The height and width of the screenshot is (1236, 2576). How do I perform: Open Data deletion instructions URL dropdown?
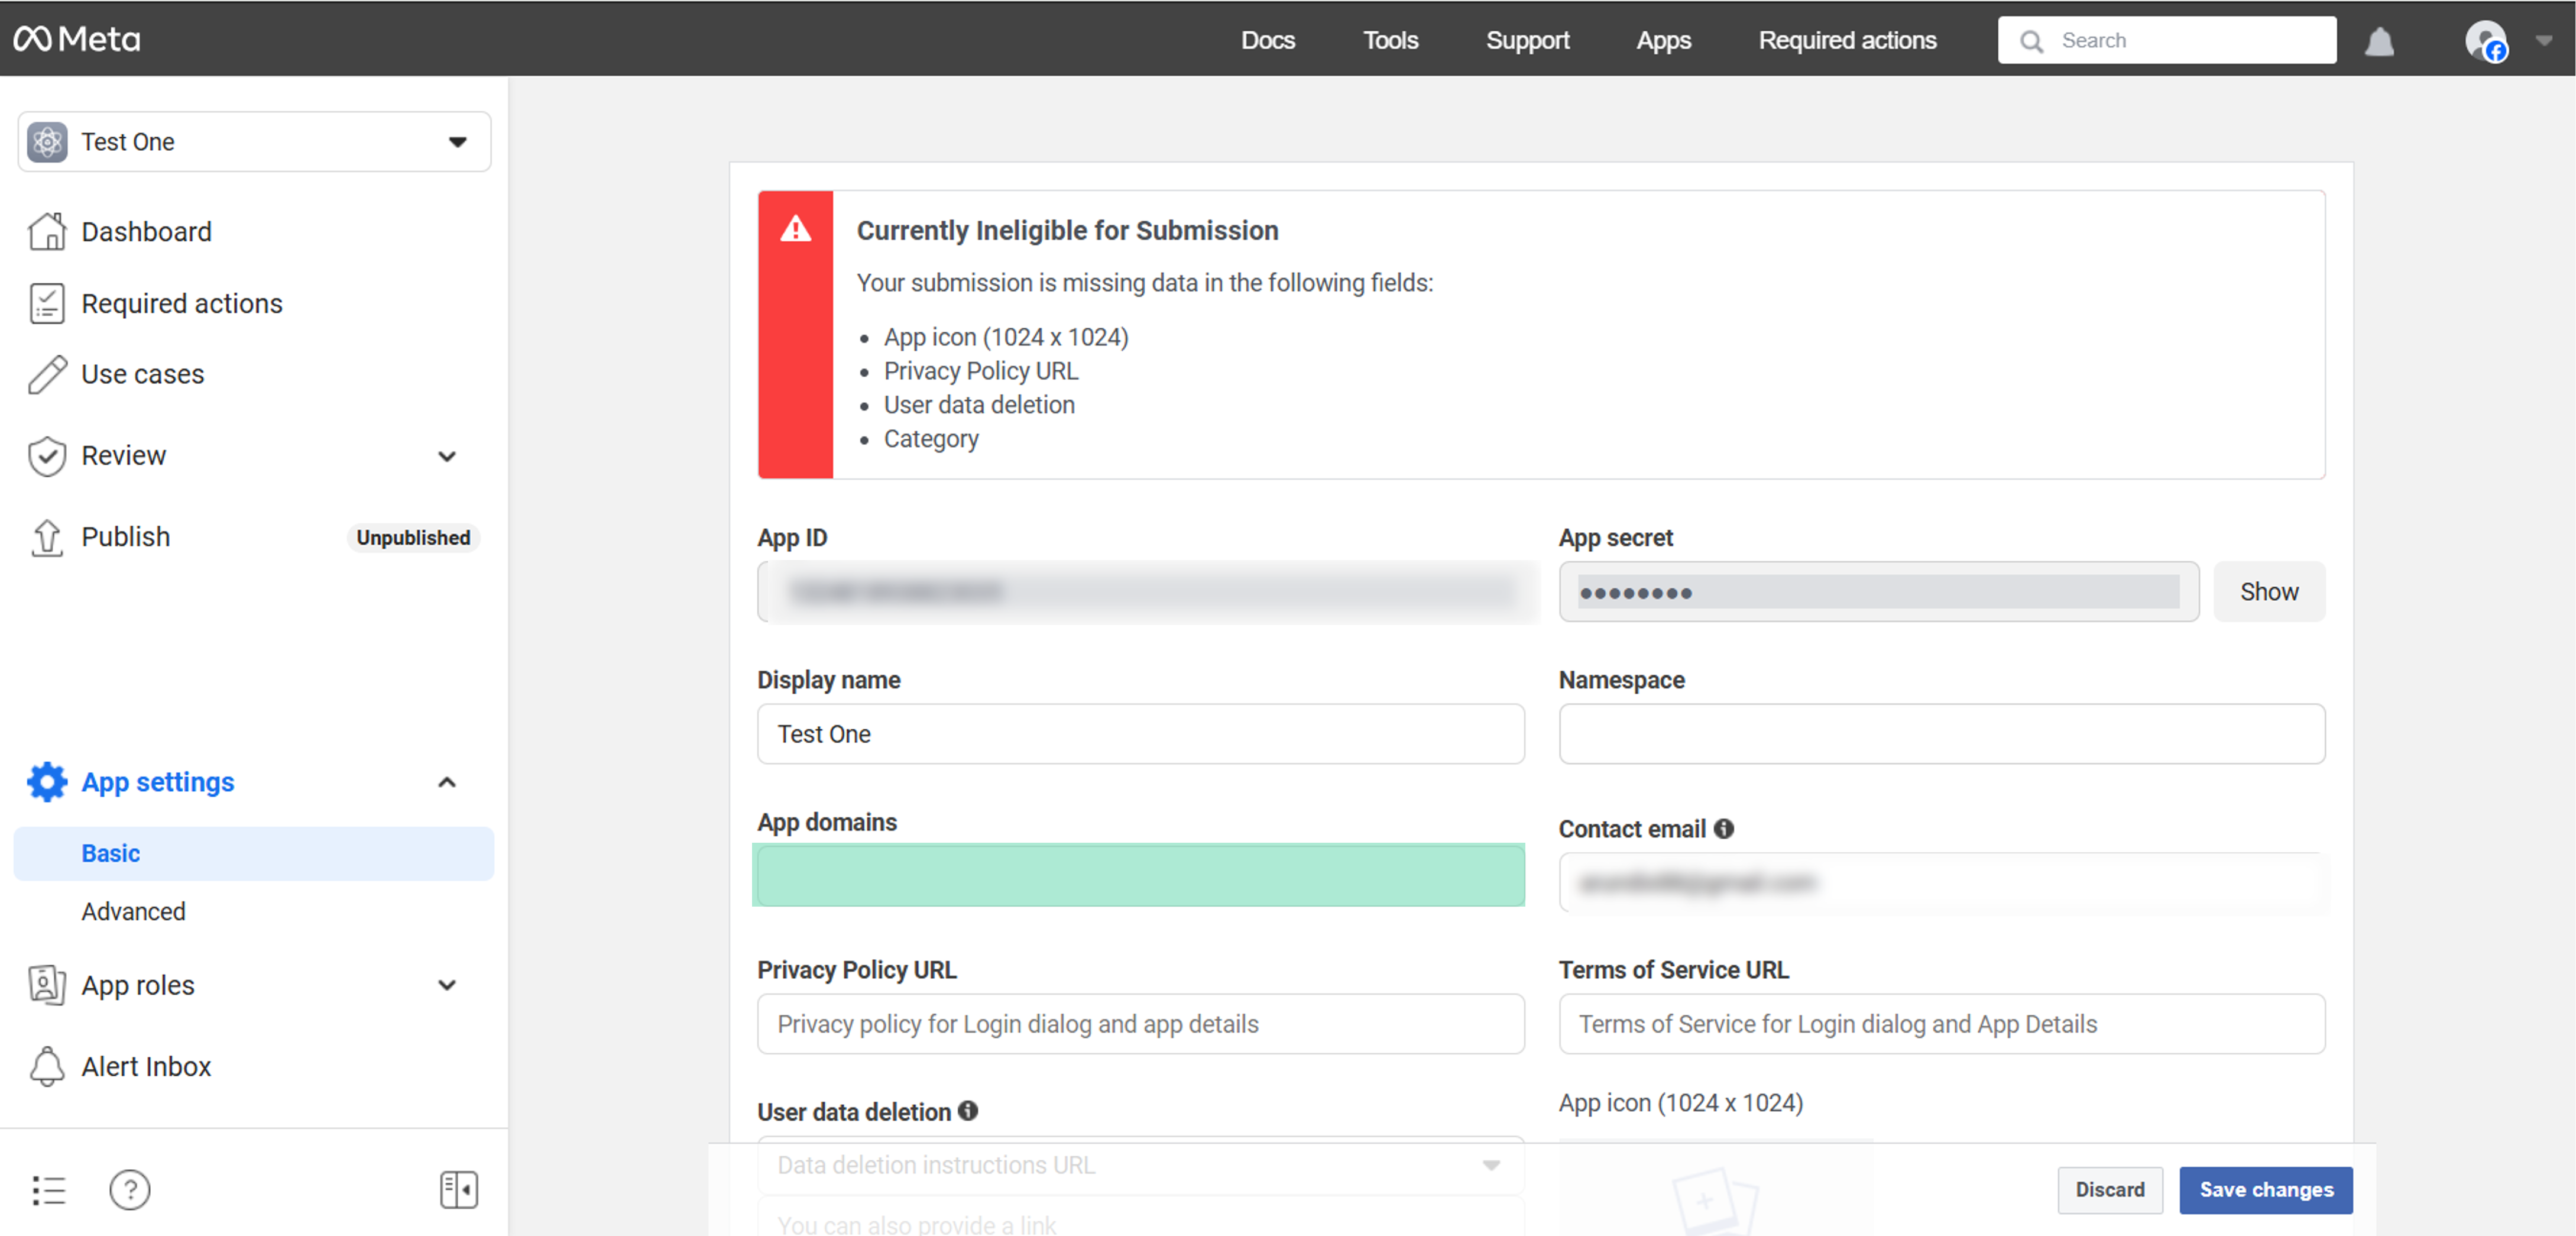[1140, 1165]
